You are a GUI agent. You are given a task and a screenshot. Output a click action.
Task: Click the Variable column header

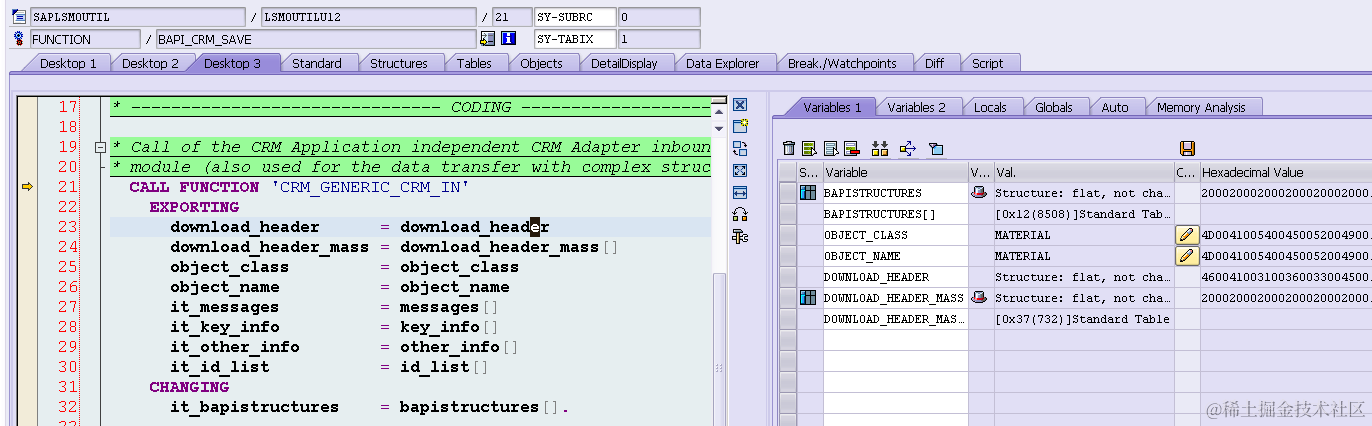[x=895, y=172]
